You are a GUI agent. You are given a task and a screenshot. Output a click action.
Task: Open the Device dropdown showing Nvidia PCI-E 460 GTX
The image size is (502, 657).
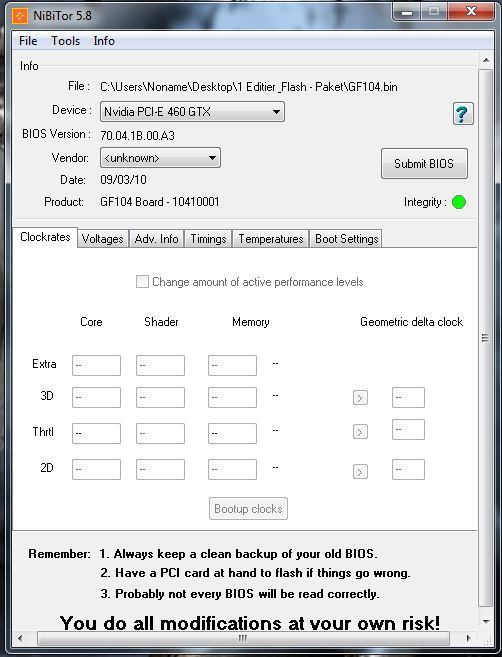[x=192, y=112]
